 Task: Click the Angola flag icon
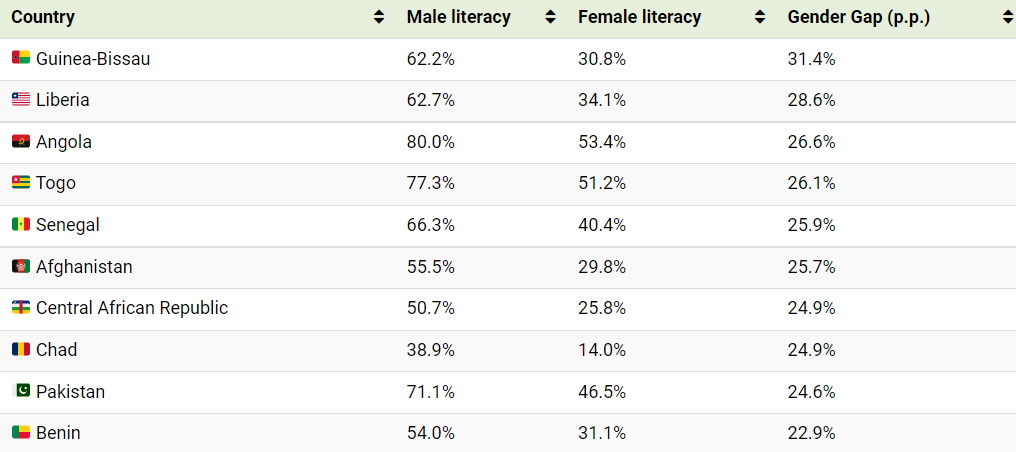[21, 142]
